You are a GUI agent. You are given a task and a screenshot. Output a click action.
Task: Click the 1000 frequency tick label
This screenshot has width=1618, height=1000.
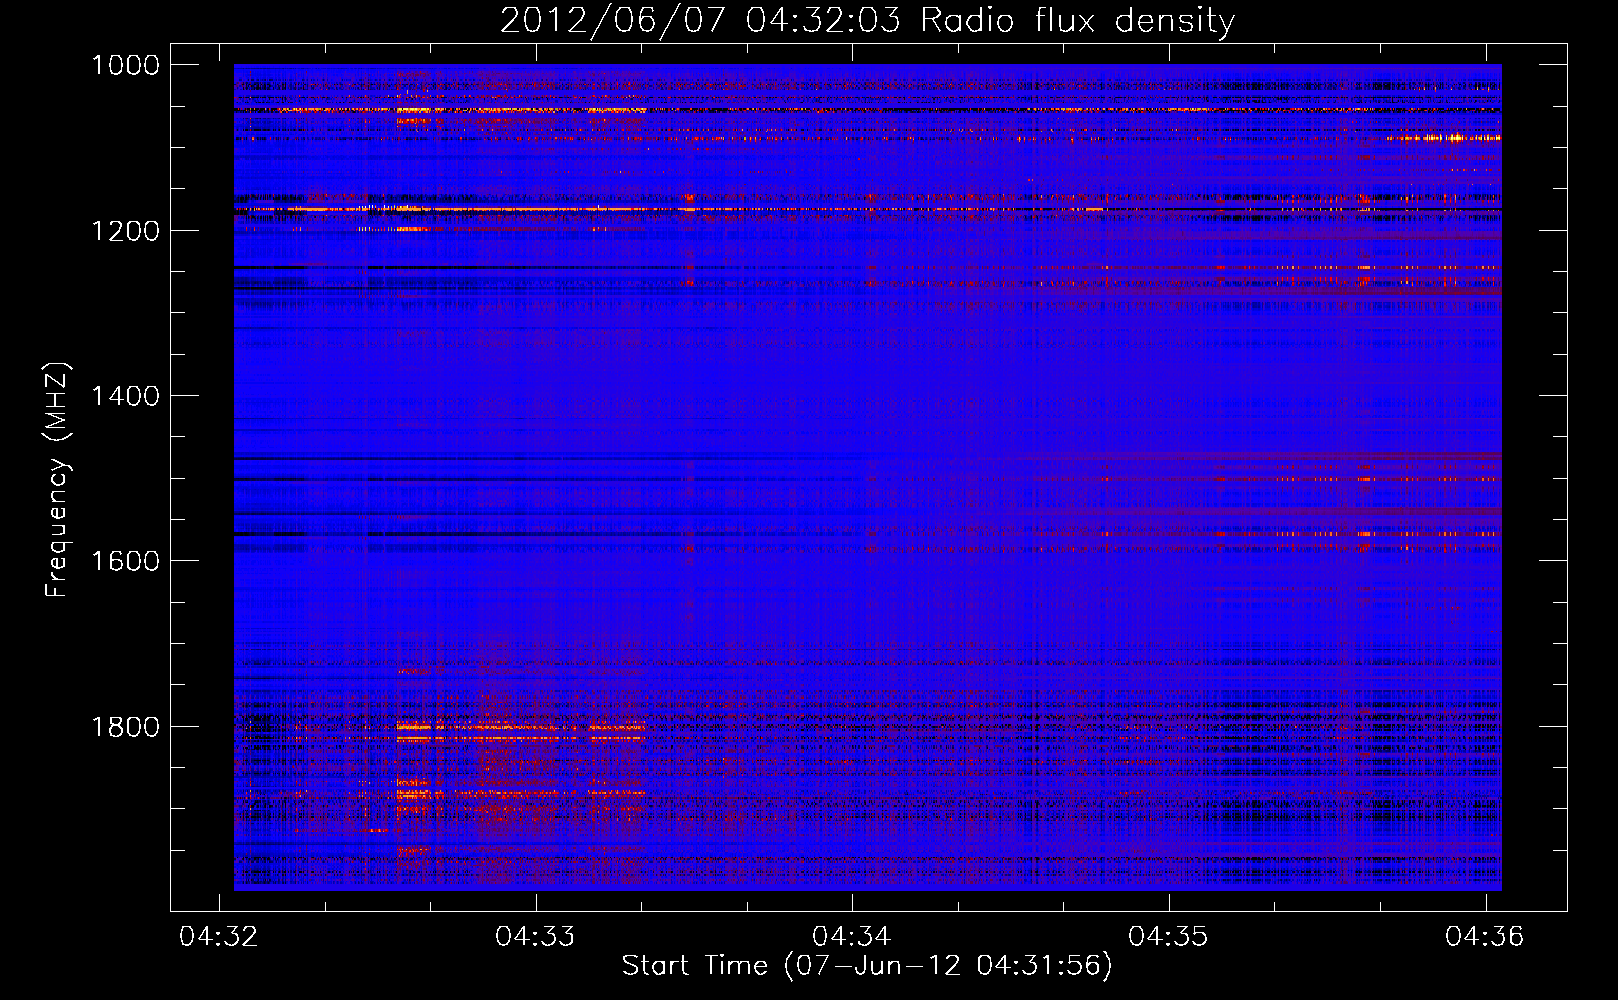point(125,65)
